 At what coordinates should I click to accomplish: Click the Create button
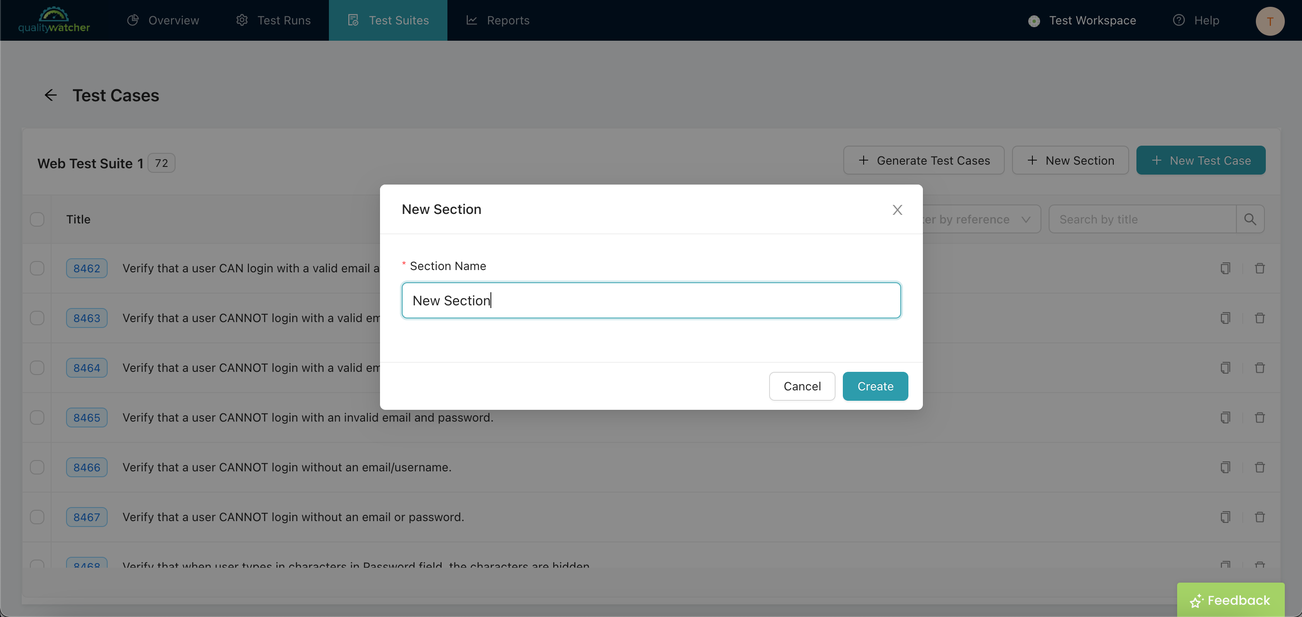[875, 386]
